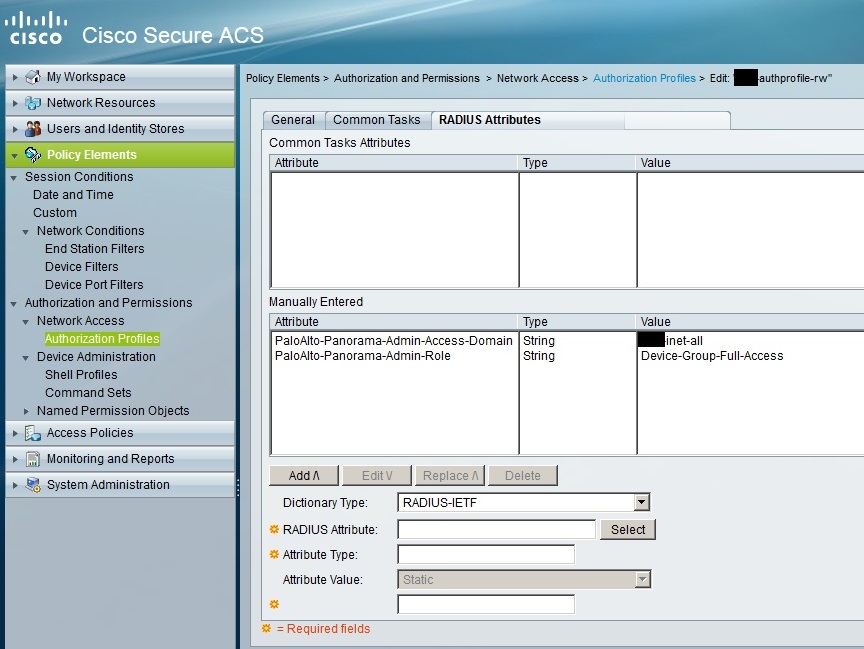The width and height of the screenshot is (864, 649).
Task: Click the RADIUS Attribute input field
Action: point(496,529)
